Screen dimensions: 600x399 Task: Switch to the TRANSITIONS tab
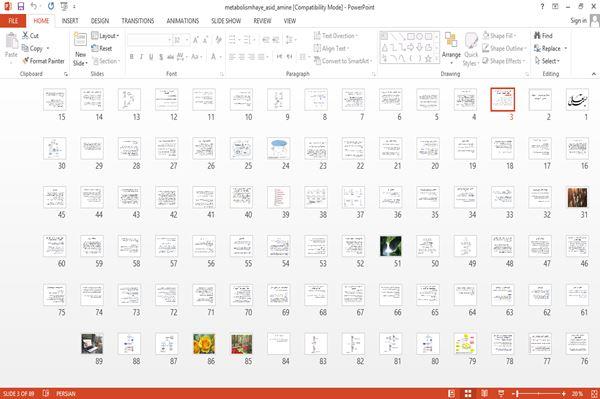click(138, 21)
